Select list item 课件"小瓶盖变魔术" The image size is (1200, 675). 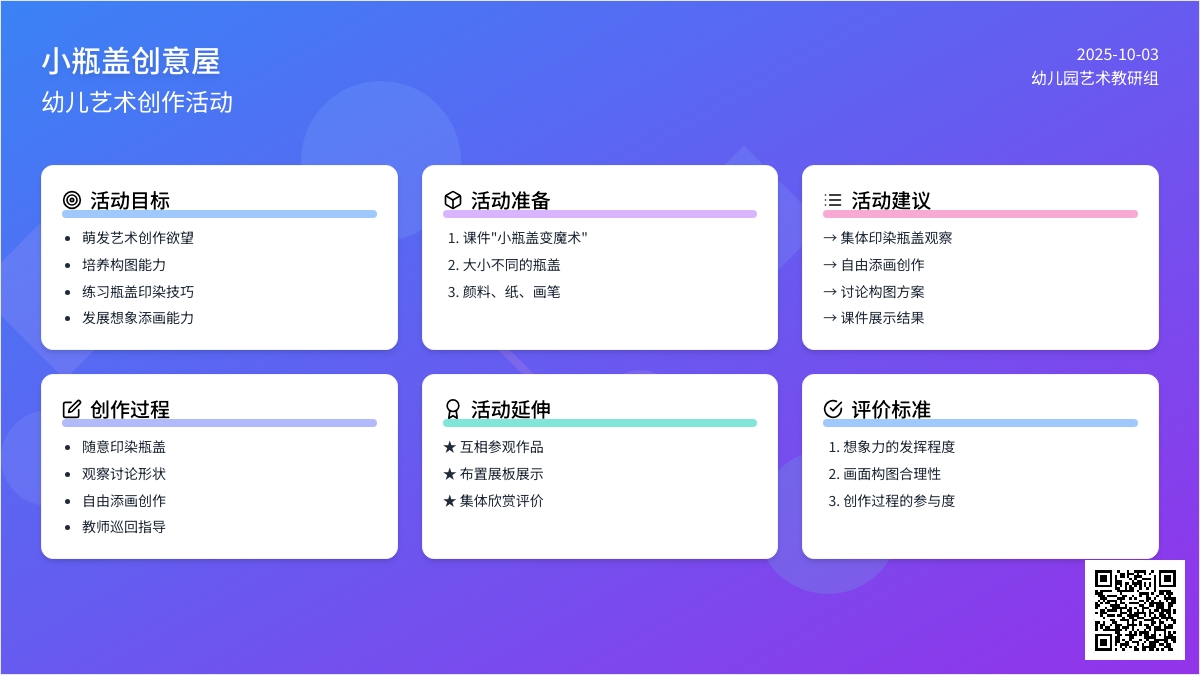pos(525,238)
